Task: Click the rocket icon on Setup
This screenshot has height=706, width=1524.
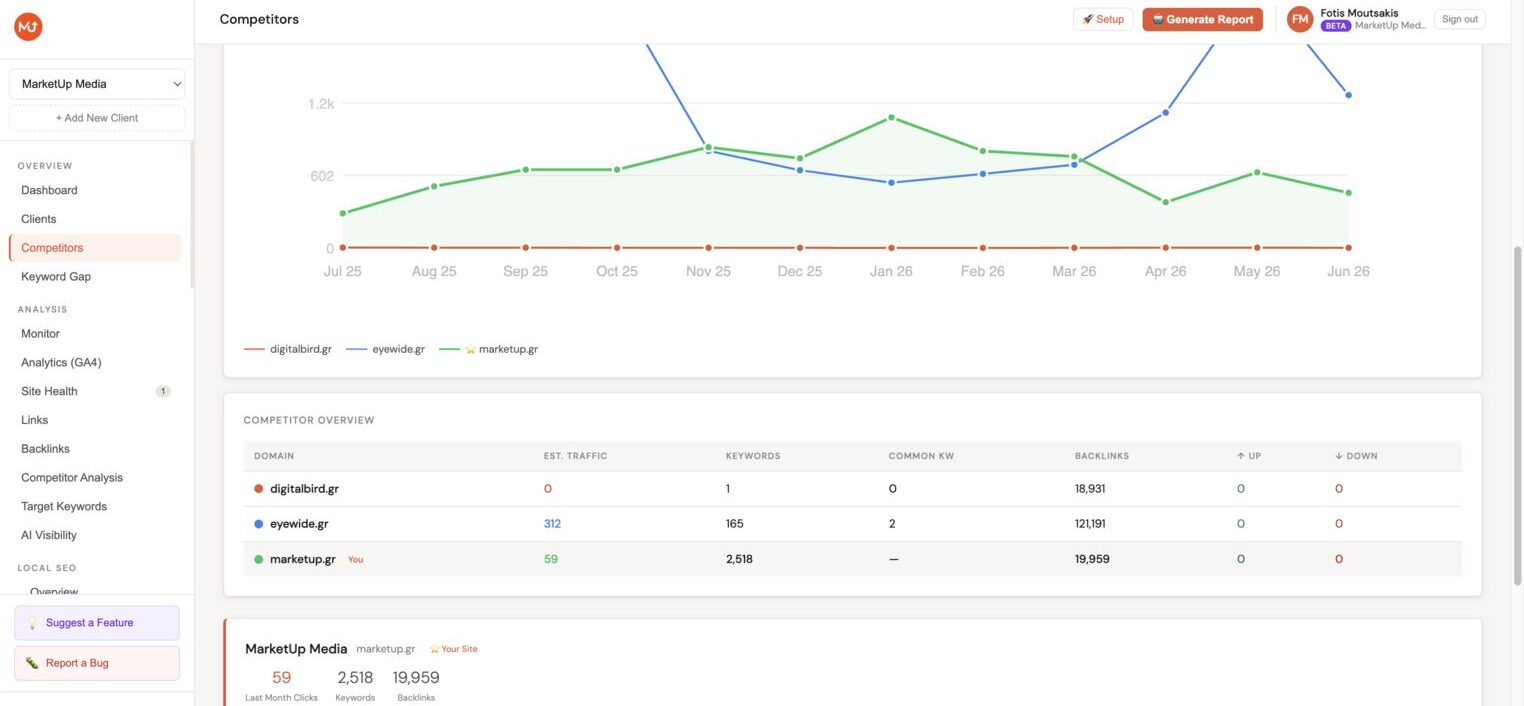Action: [x=1088, y=19]
